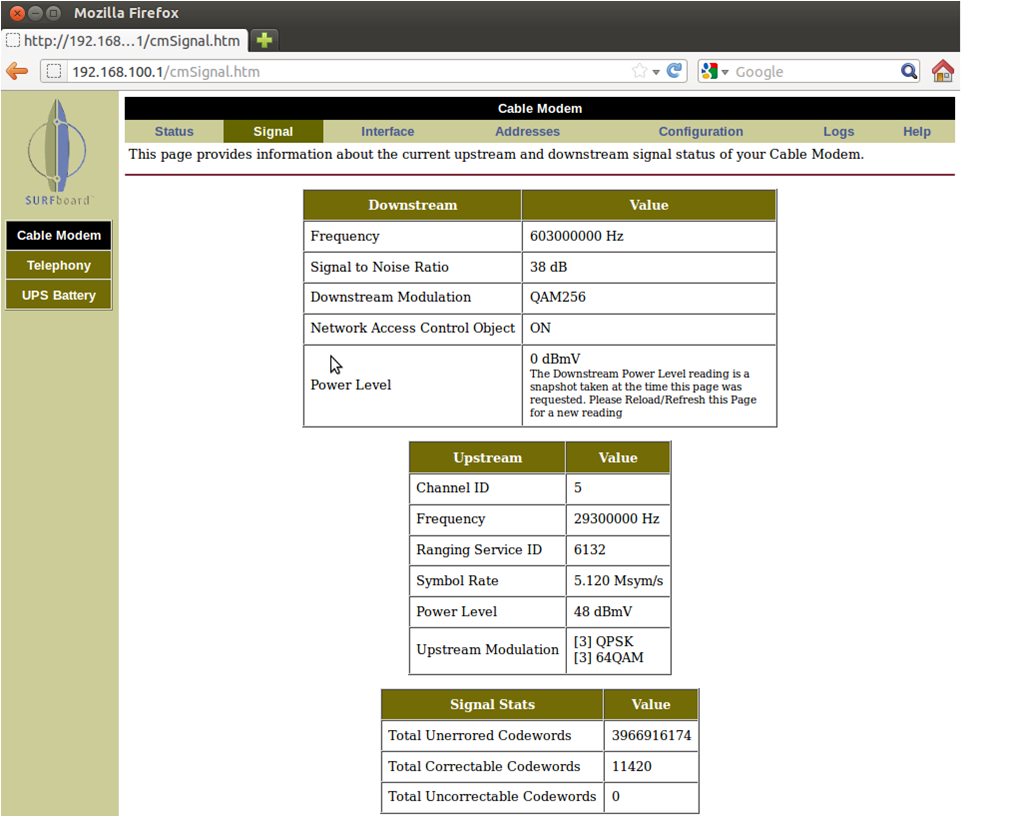Select Telephony in the sidebar
Image resolution: width=1010 pixels, height=817 pixels.
pos(59,265)
